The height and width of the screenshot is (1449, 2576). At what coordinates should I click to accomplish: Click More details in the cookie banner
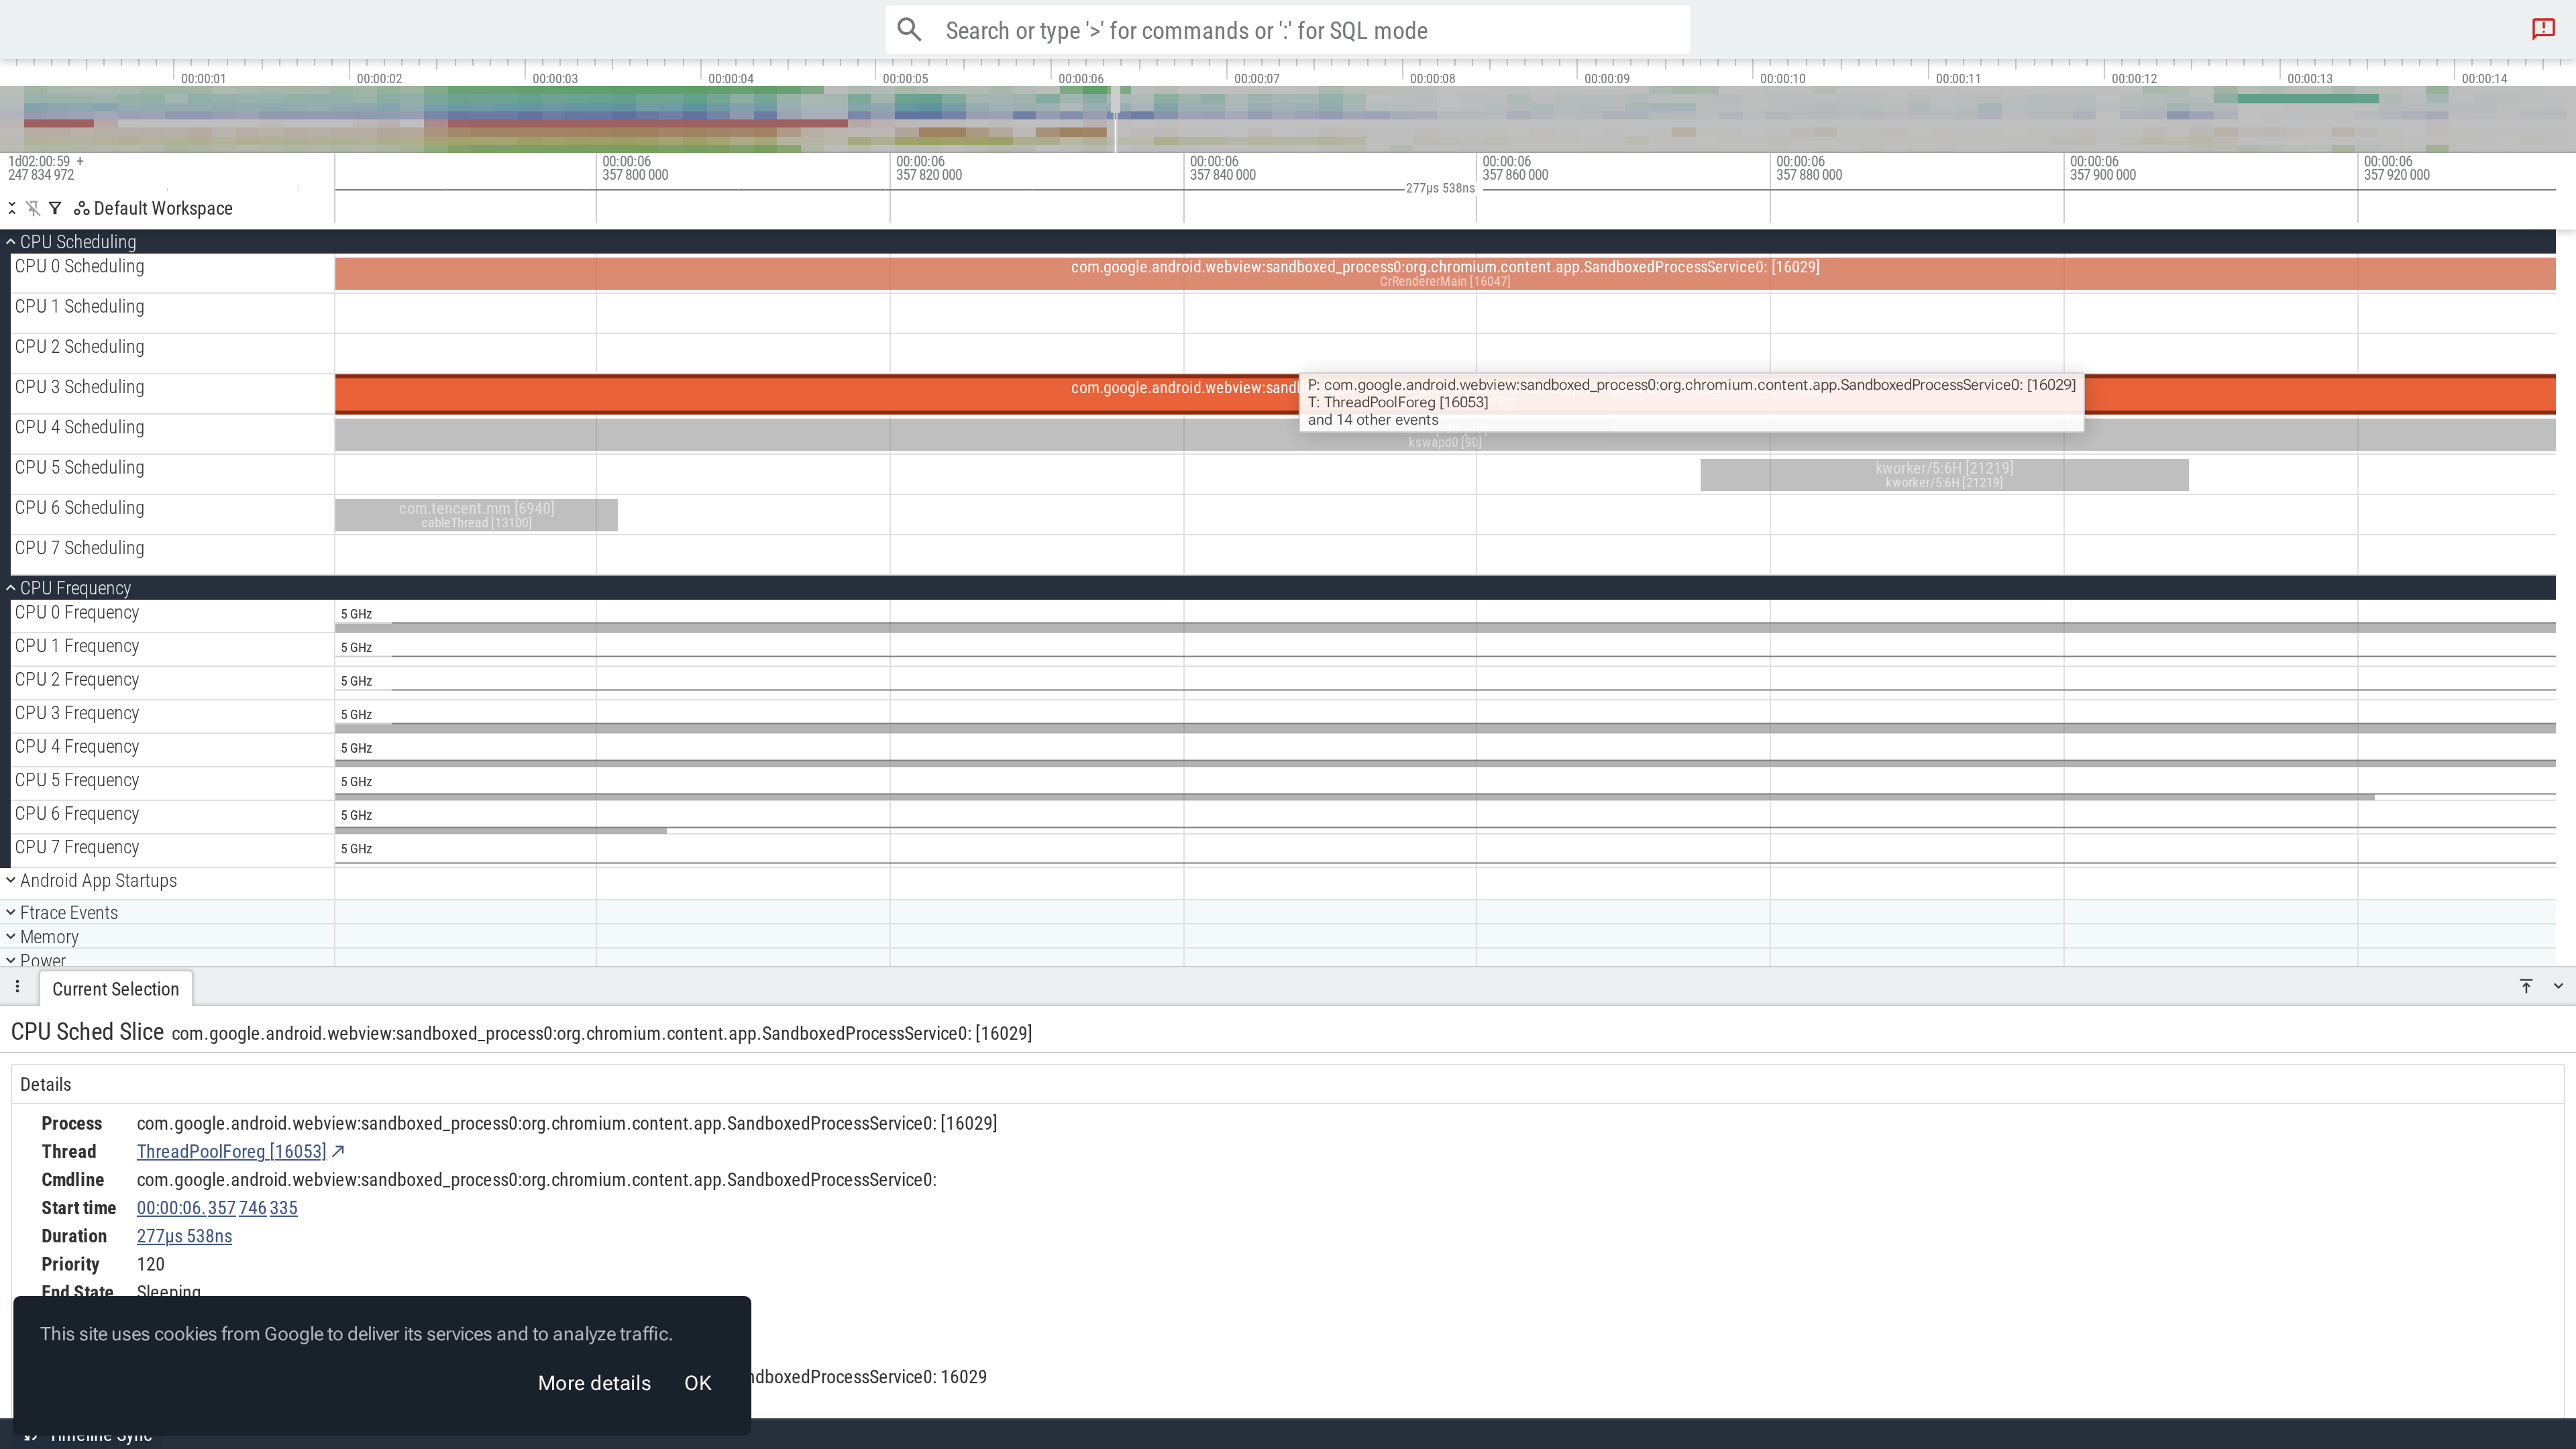point(594,1383)
